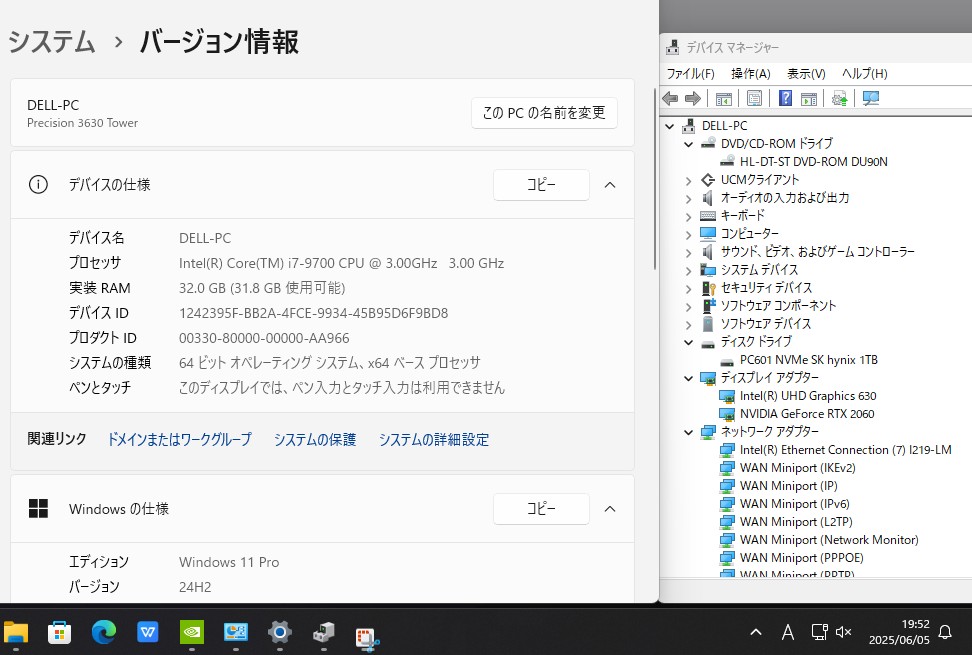Copy device specs with the デバイスの仕様 コピー button
The height and width of the screenshot is (655, 972).
pyautogui.click(x=541, y=185)
